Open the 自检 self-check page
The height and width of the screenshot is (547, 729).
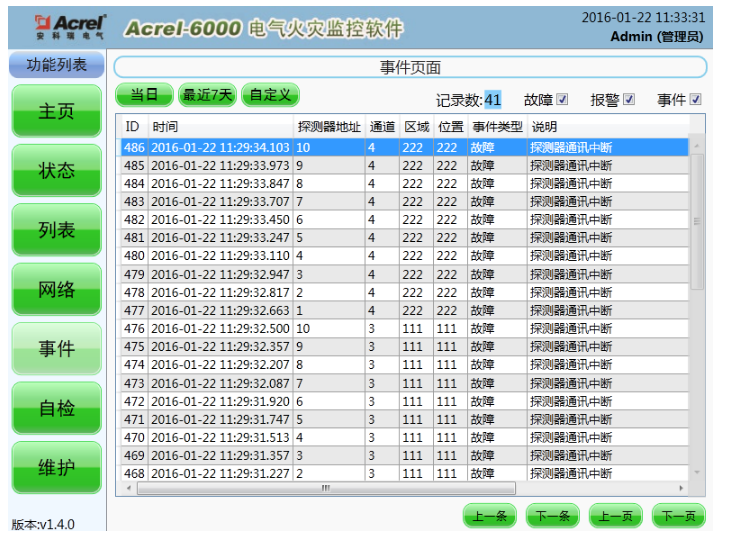(x=57, y=409)
